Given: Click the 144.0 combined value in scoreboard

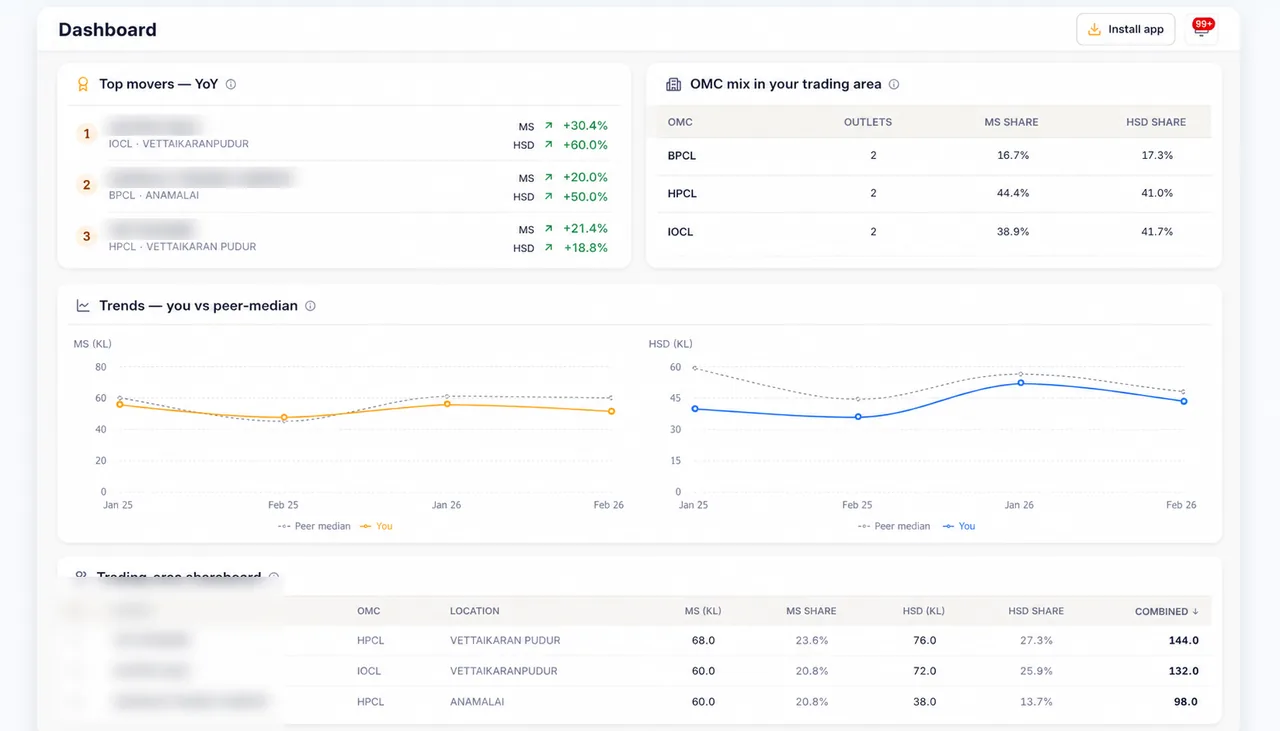Looking at the screenshot, I should [1183, 640].
